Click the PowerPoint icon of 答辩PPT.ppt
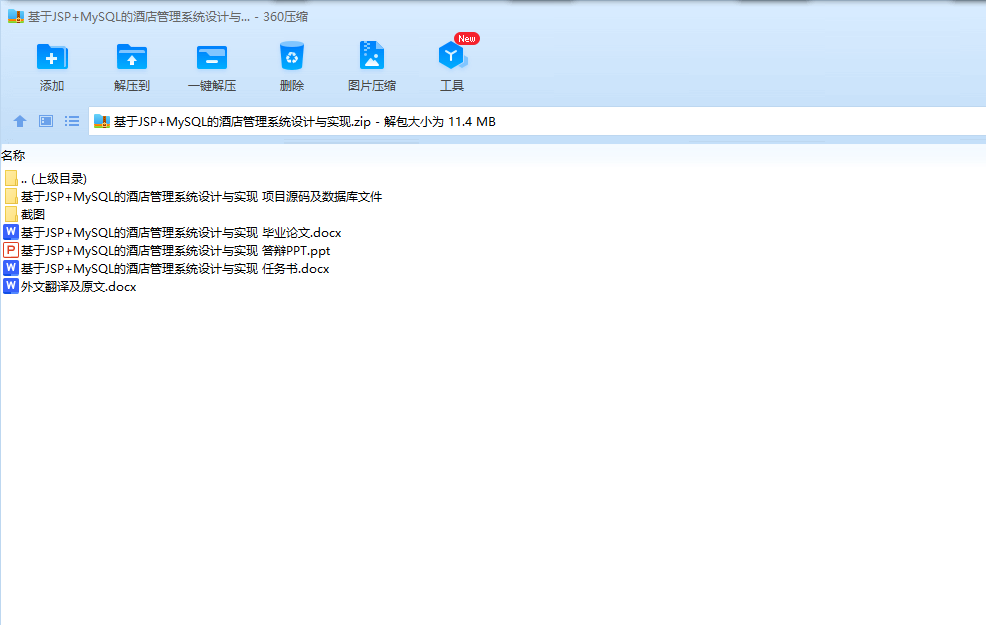The image size is (986, 625). click(x=11, y=250)
